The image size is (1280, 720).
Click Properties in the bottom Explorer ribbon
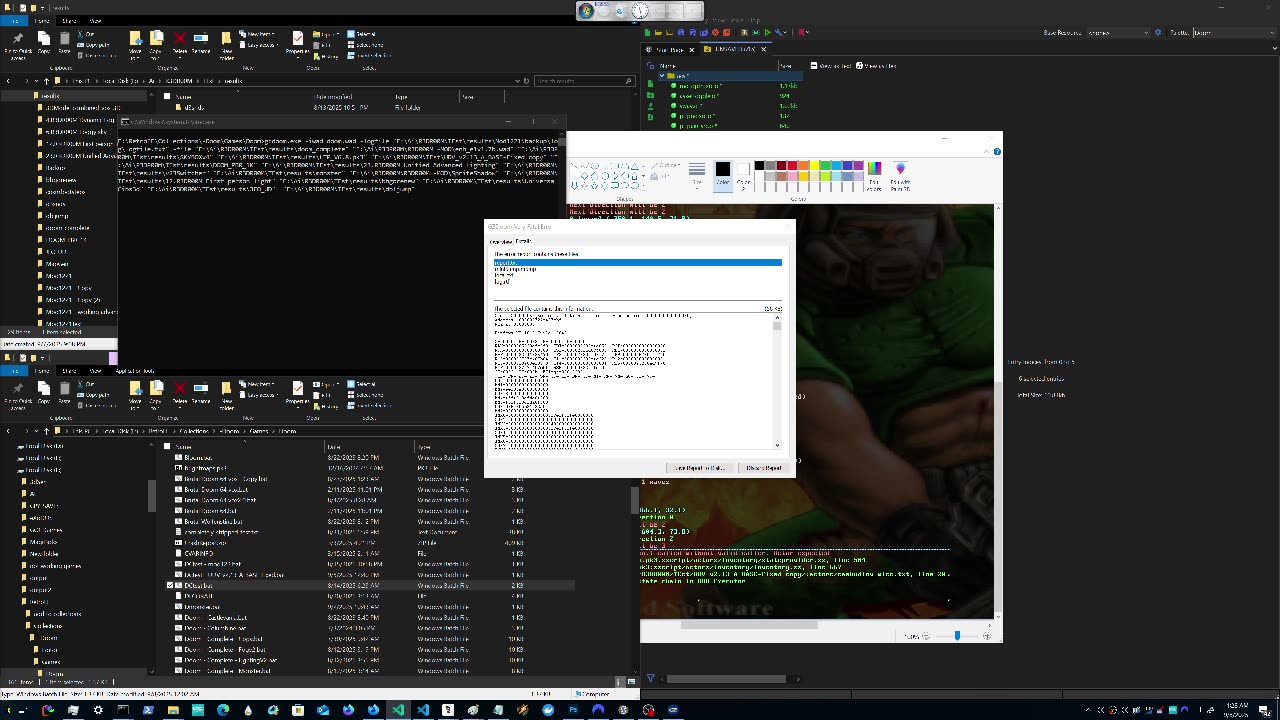click(x=297, y=394)
